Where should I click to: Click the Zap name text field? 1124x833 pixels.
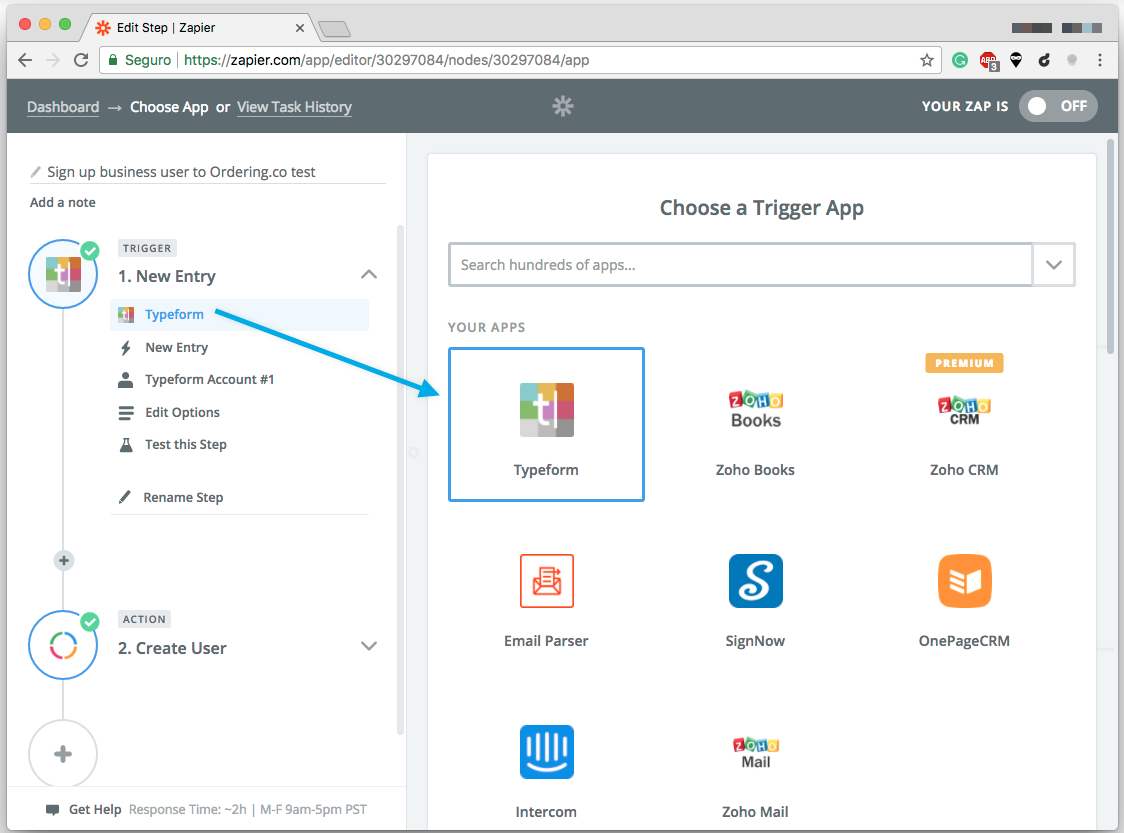tap(208, 172)
